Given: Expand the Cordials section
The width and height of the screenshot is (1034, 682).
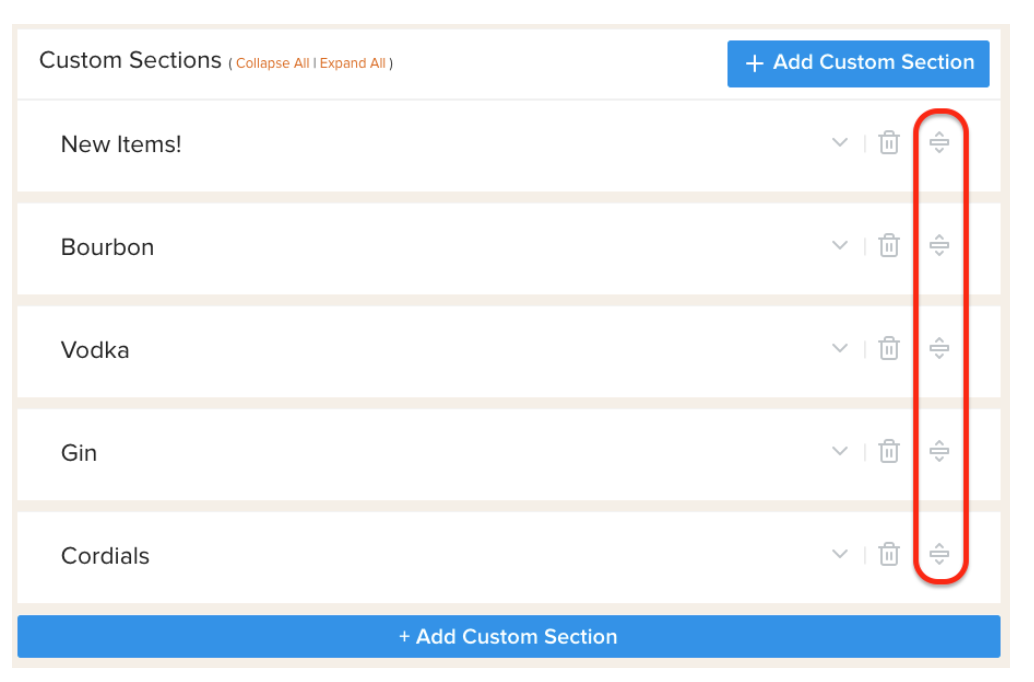Looking at the screenshot, I should 839,554.
